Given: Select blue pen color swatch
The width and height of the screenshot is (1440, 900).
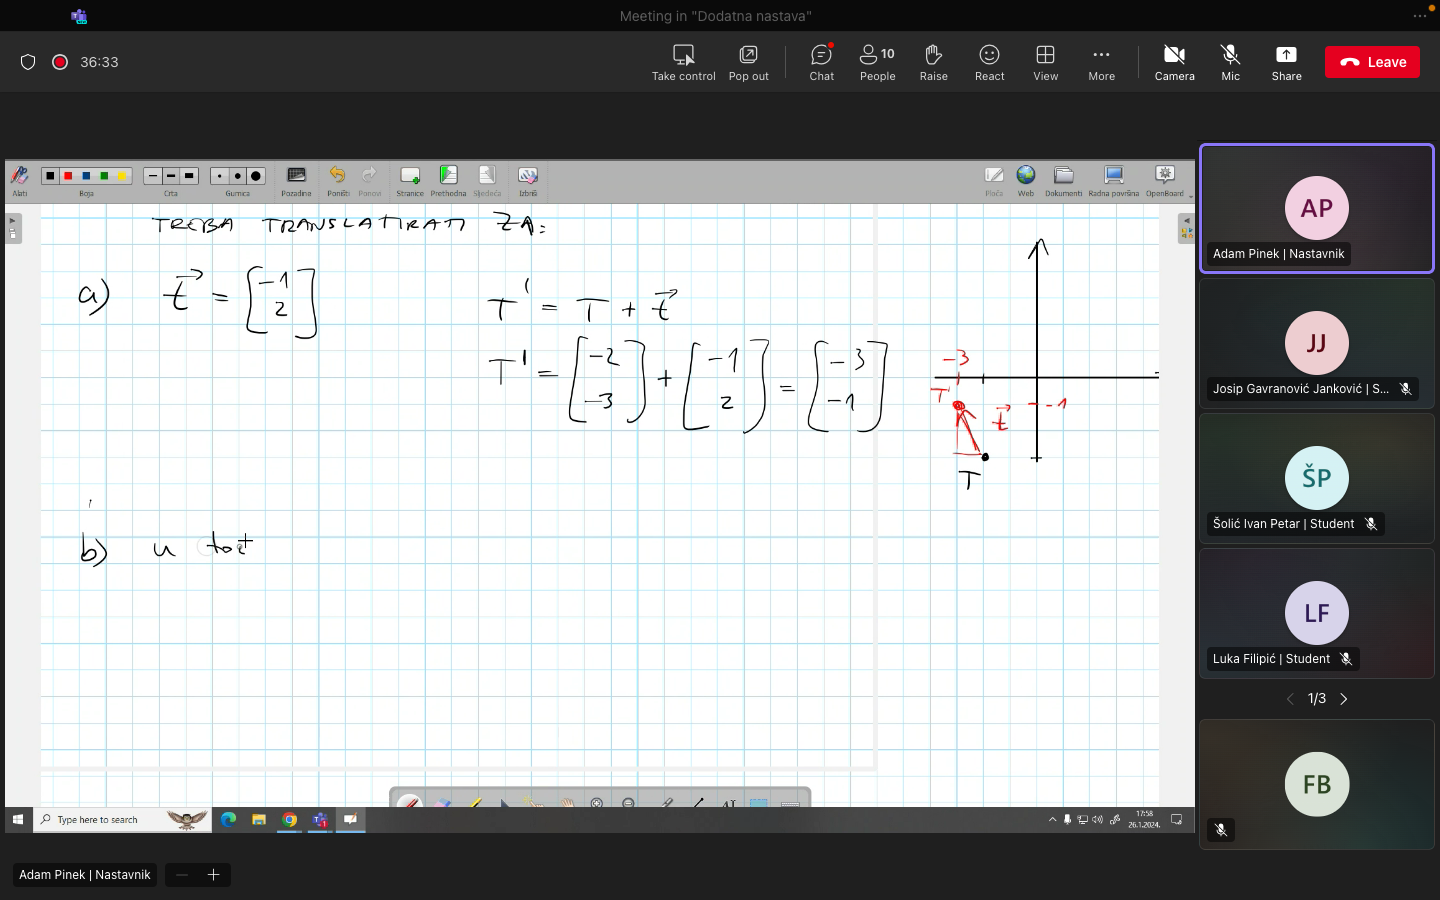Looking at the screenshot, I should tap(86, 176).
